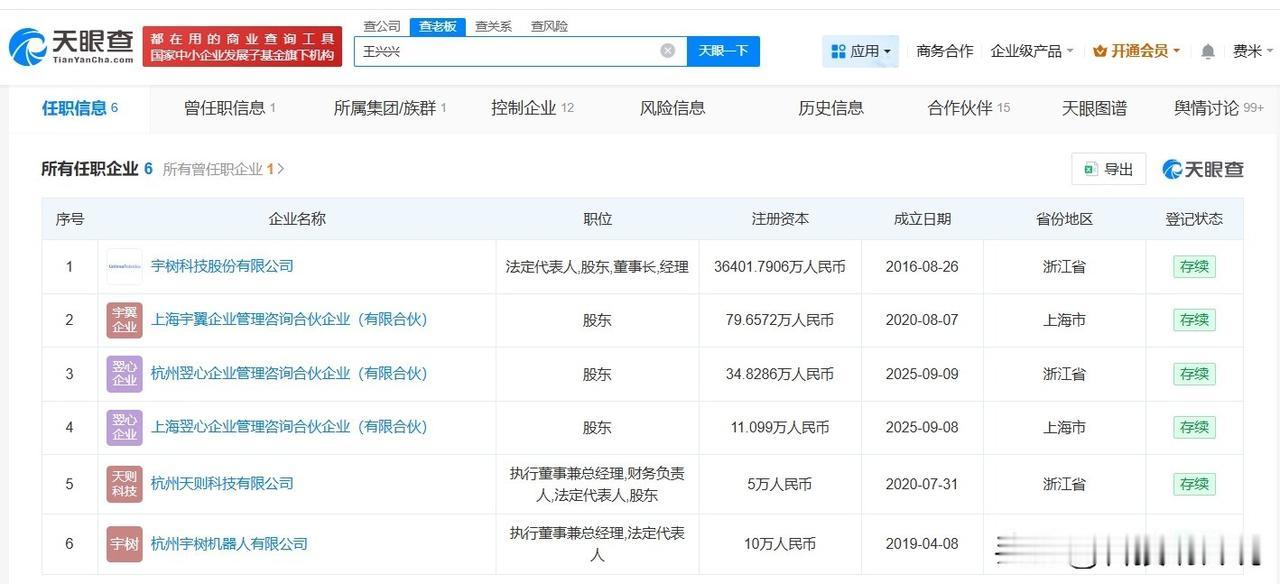The height and width of the screenshot is (584, 1280).
Task: Open the 费米 user account dropdown
Action: [x=1252, y=51]
